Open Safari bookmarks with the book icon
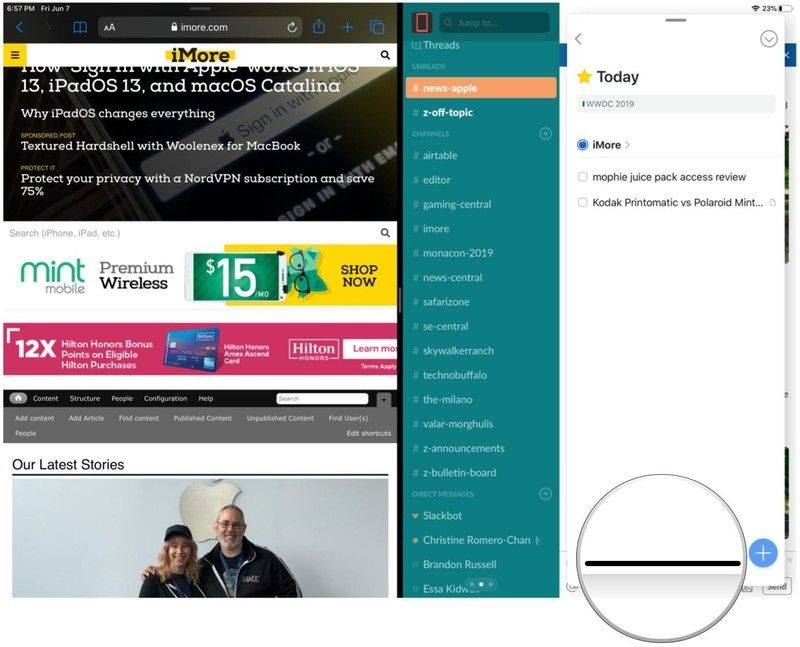The height and width of the screenshot is (647, 800). (78, 27)
